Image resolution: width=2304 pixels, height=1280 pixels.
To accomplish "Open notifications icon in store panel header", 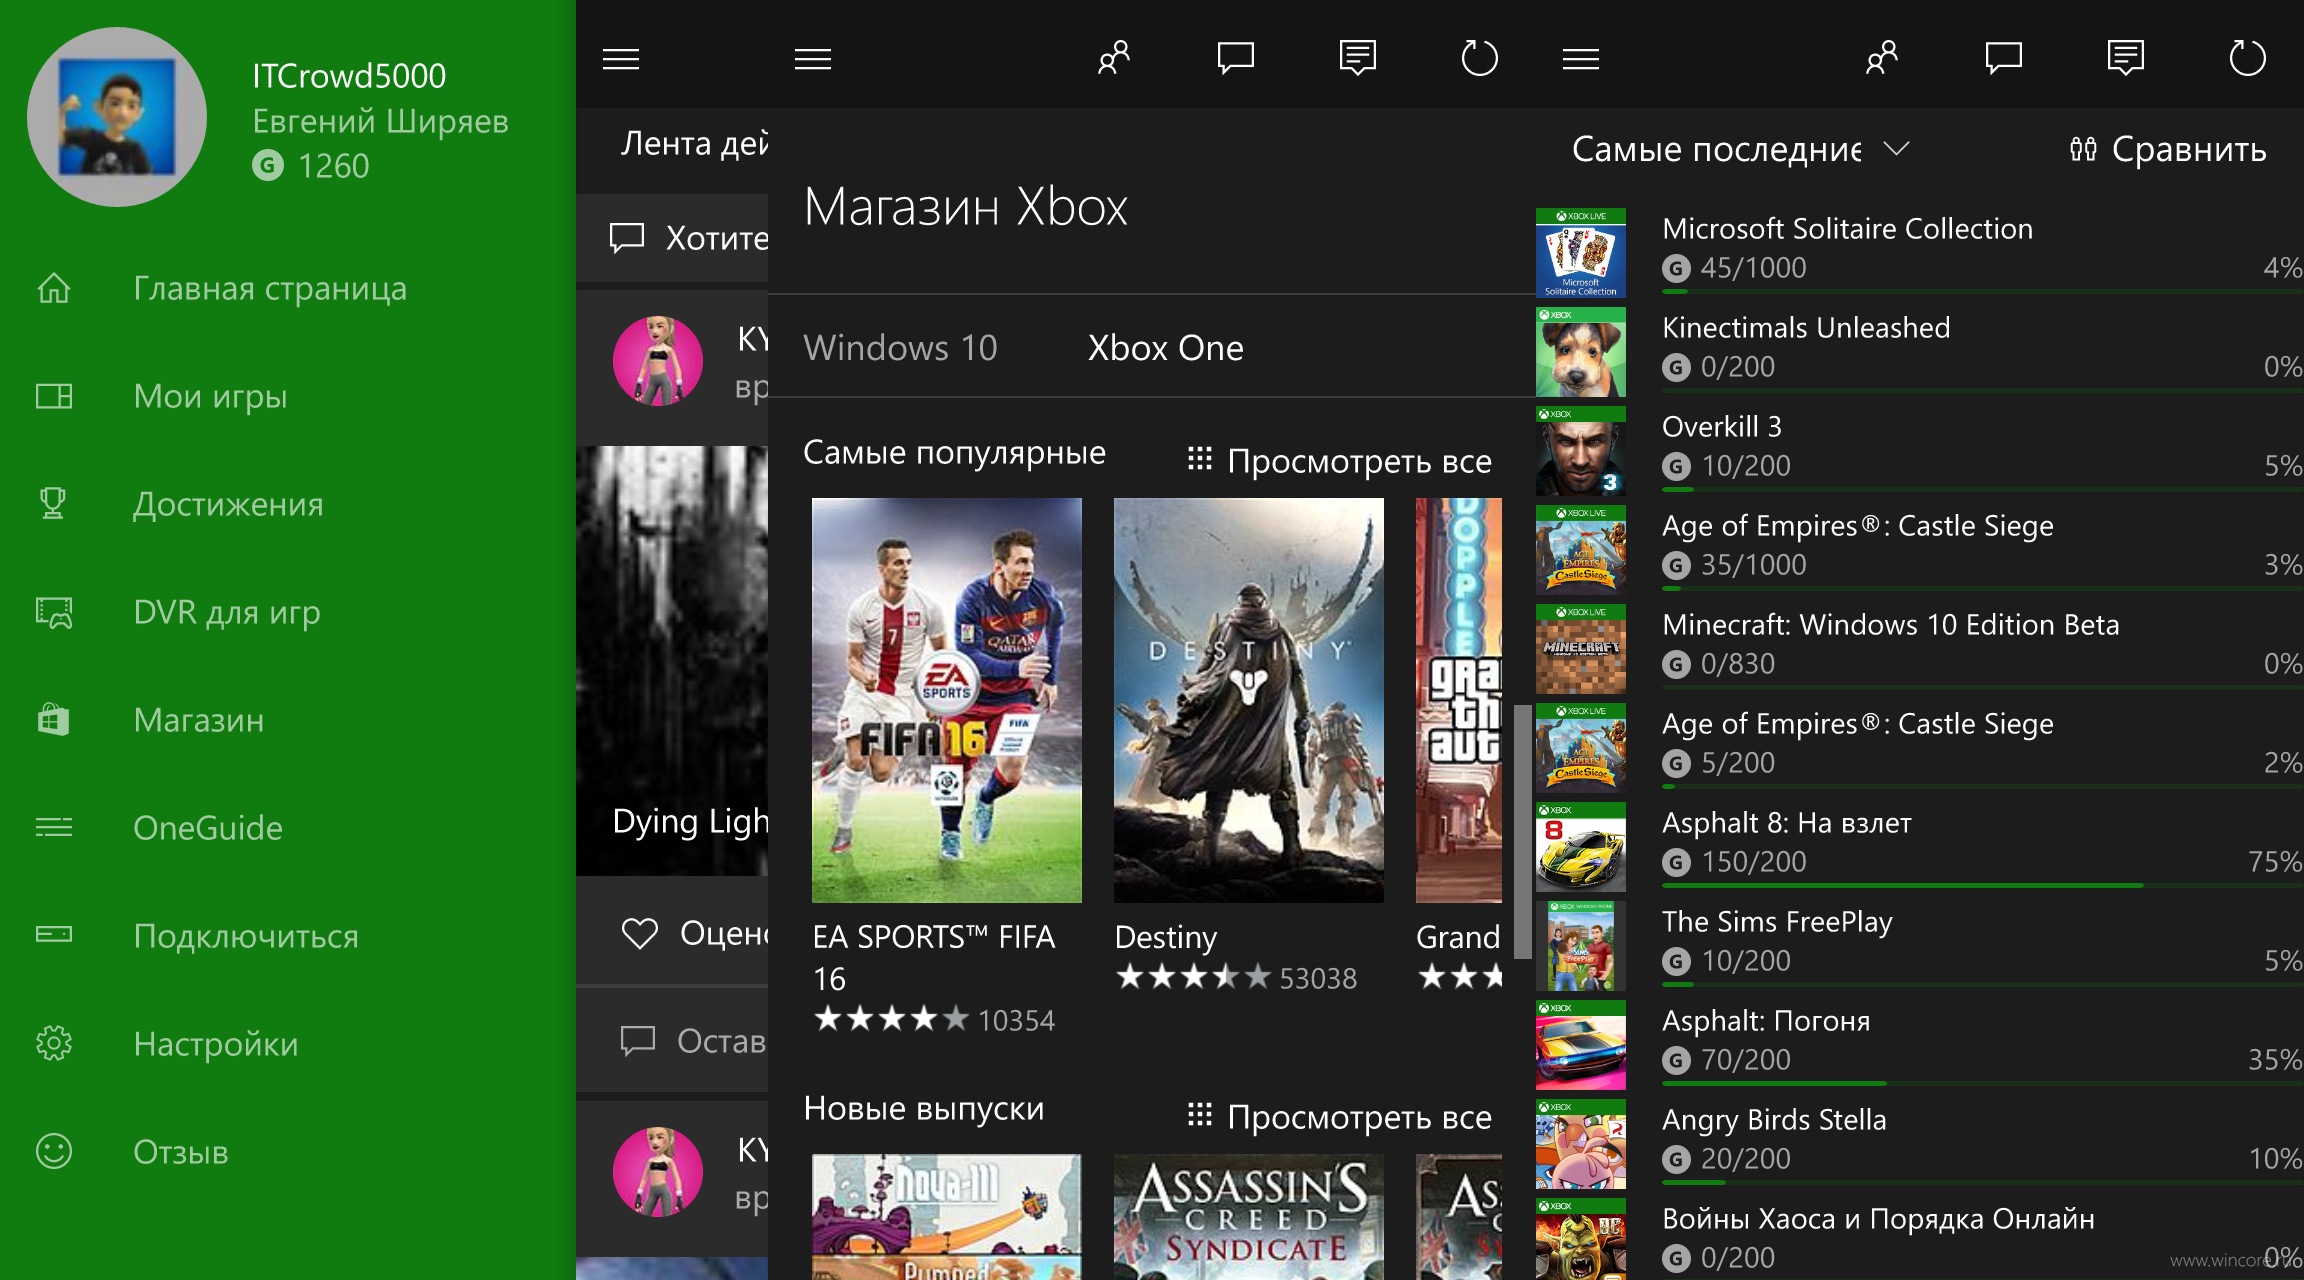I will pyautogui.click(x=1358, y=58).
